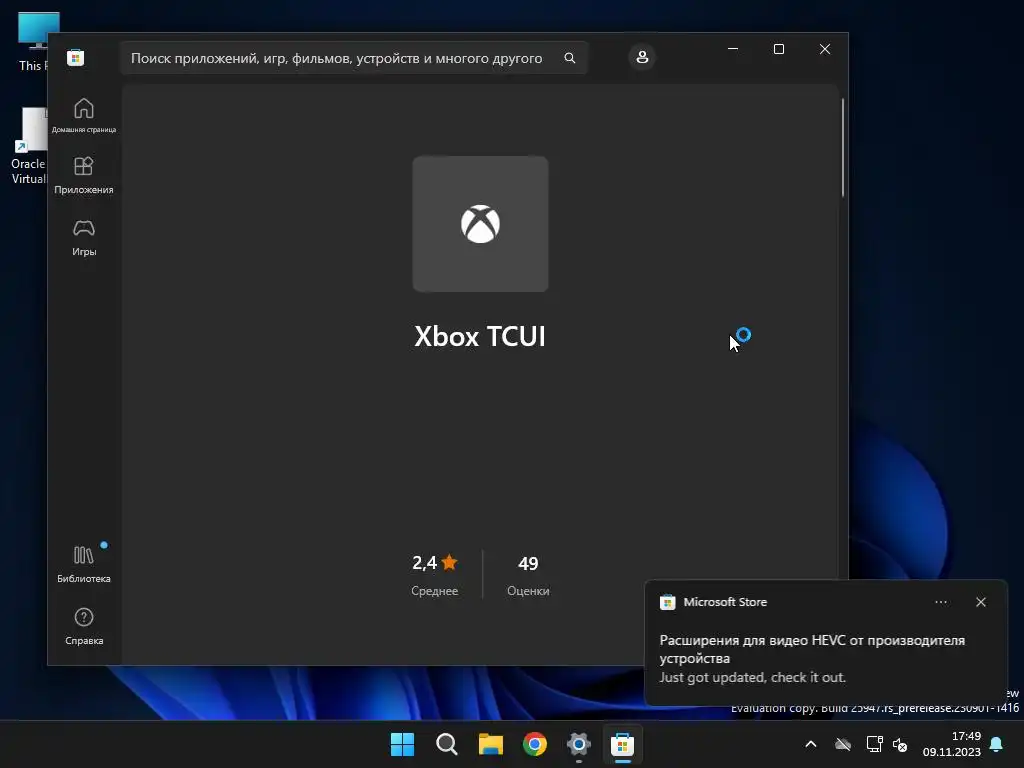Click the muted volume tray icon
This screenshot has height=768, width=1024.
(x=900, y=744)
